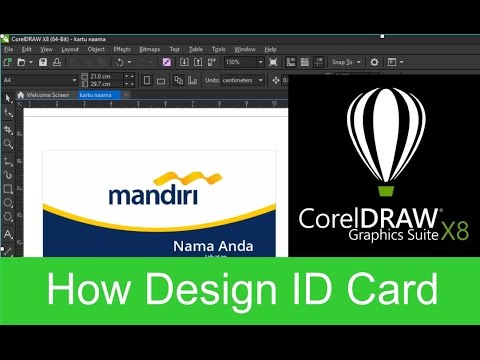The height and width of the screenshot is (360, 480).
Task: Open the Table menu
Action: pyautogui.click(x=196, y=49)
